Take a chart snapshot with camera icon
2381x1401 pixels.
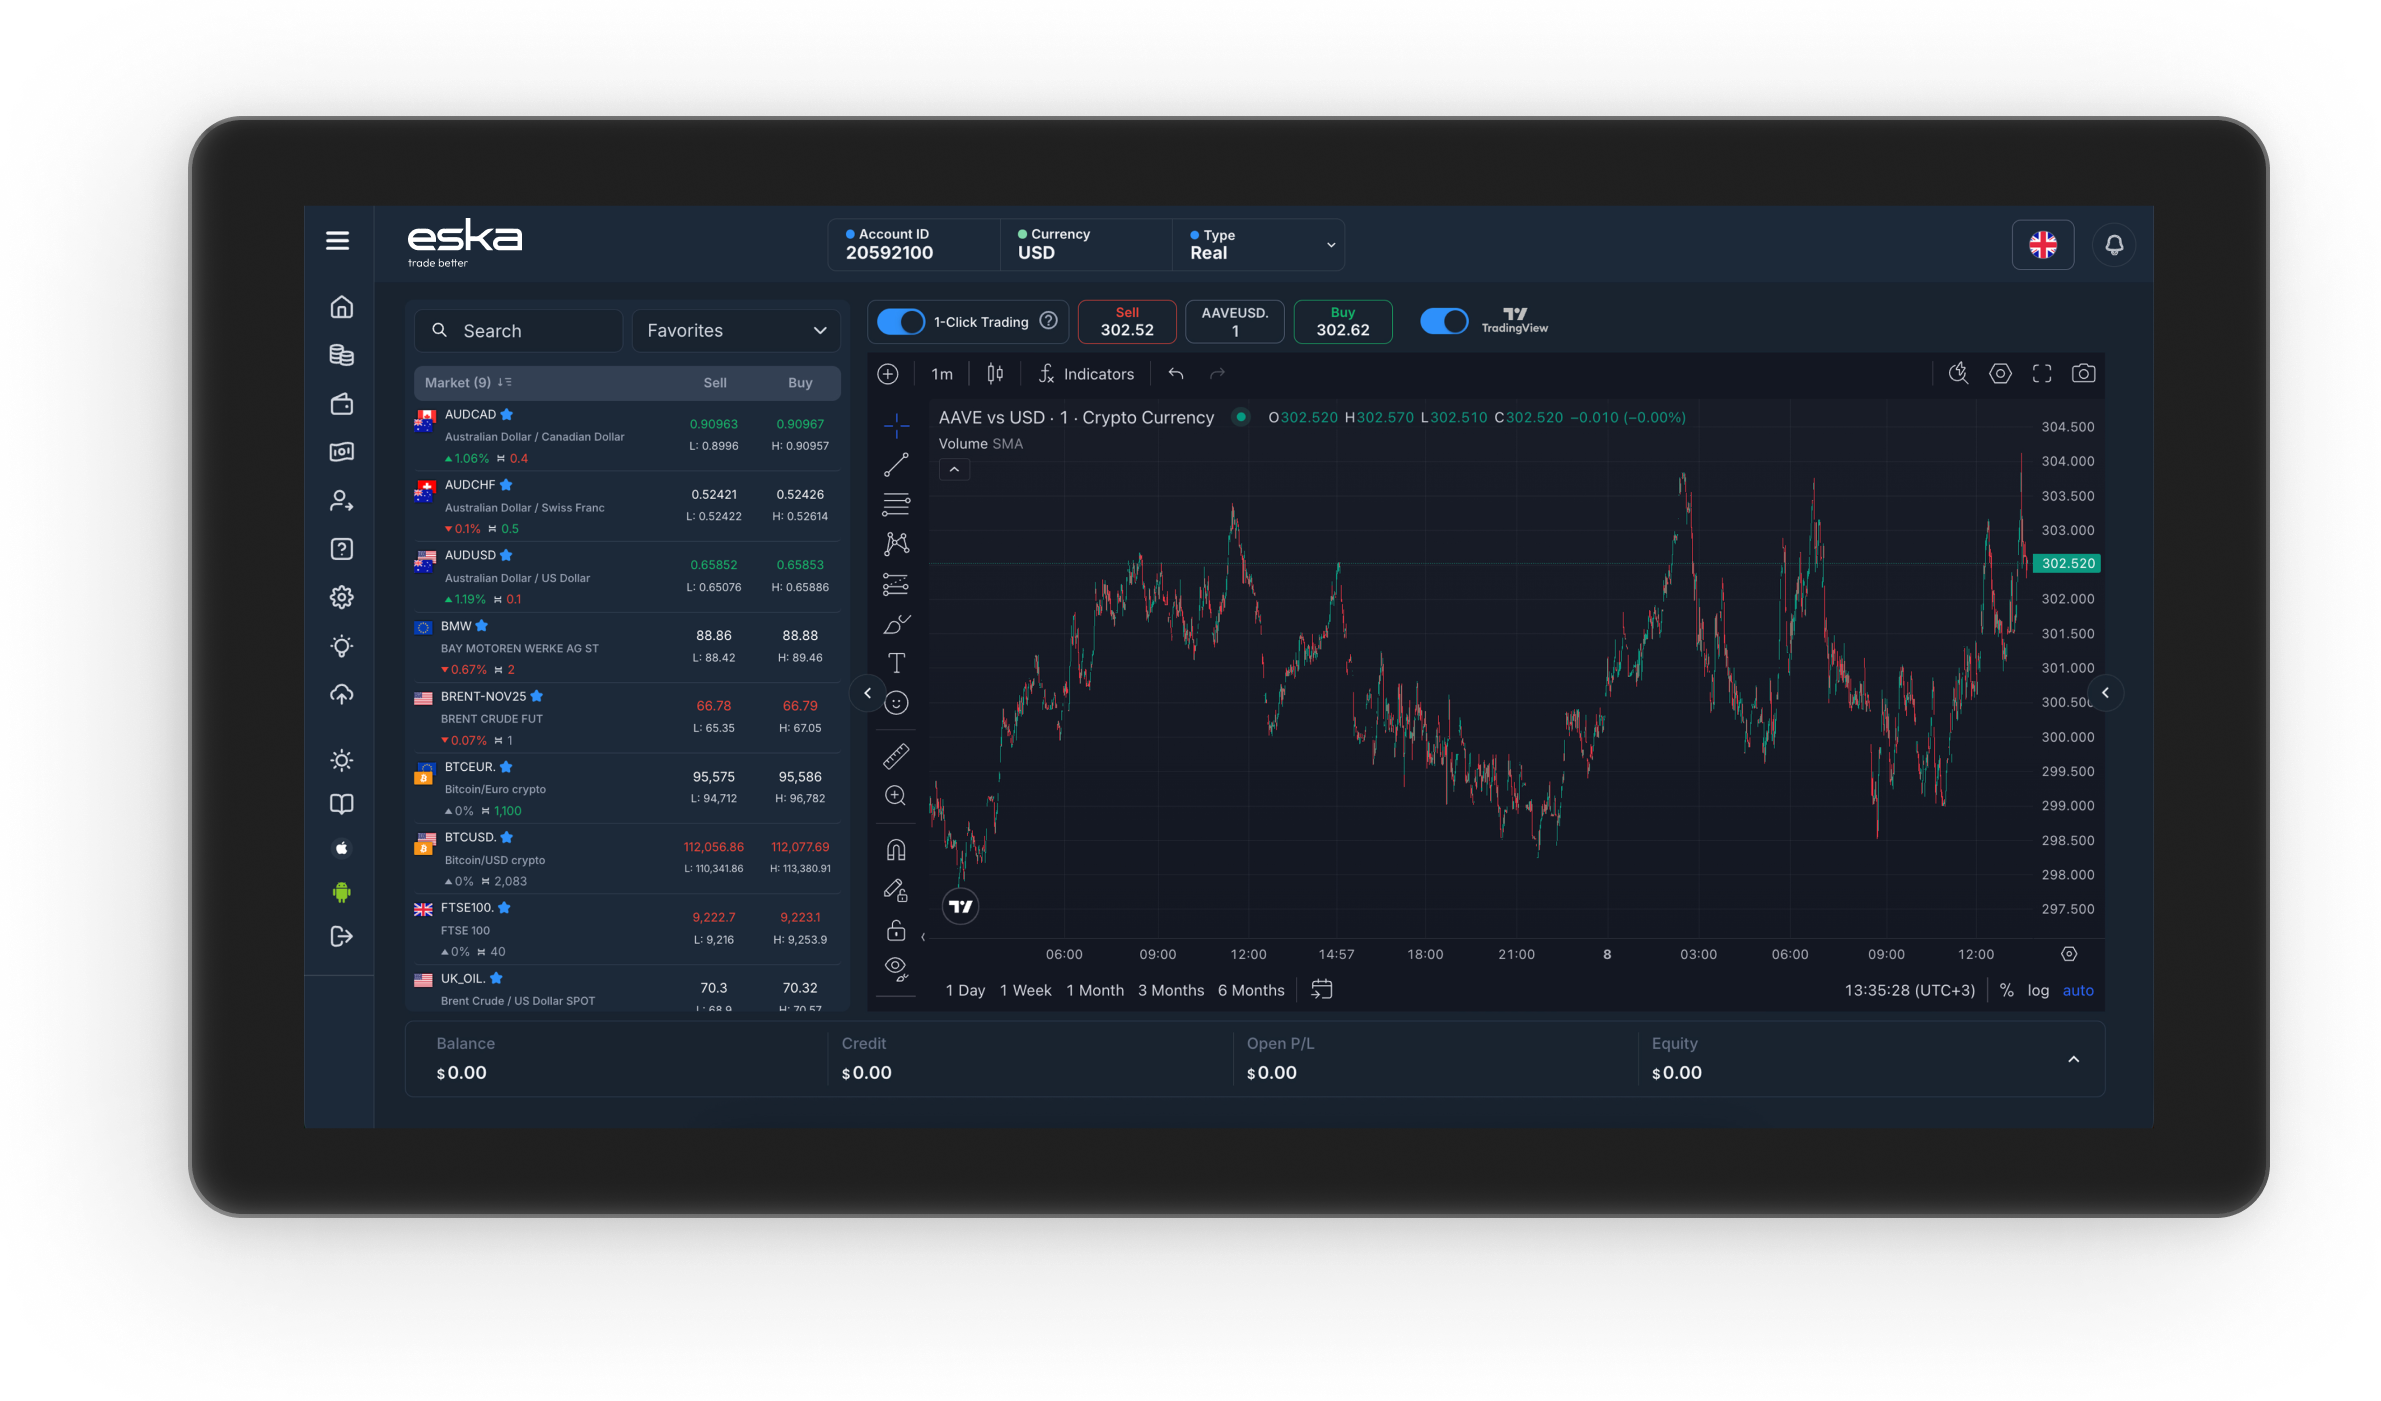tap(2083, 374)
